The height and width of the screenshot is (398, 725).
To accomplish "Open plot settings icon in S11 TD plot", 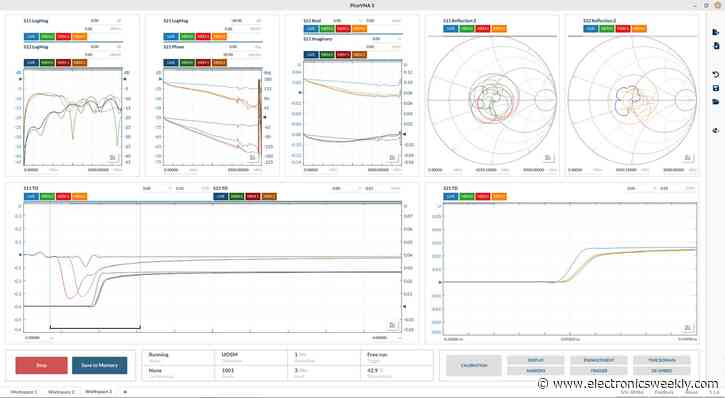I will 392,325.
